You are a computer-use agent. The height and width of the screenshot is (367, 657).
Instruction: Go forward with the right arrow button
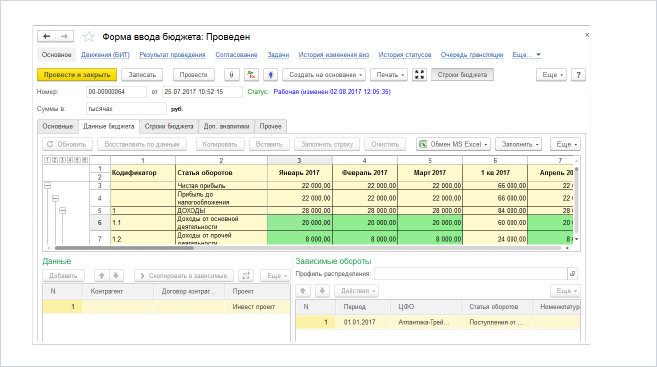click(x=65, y=36)
